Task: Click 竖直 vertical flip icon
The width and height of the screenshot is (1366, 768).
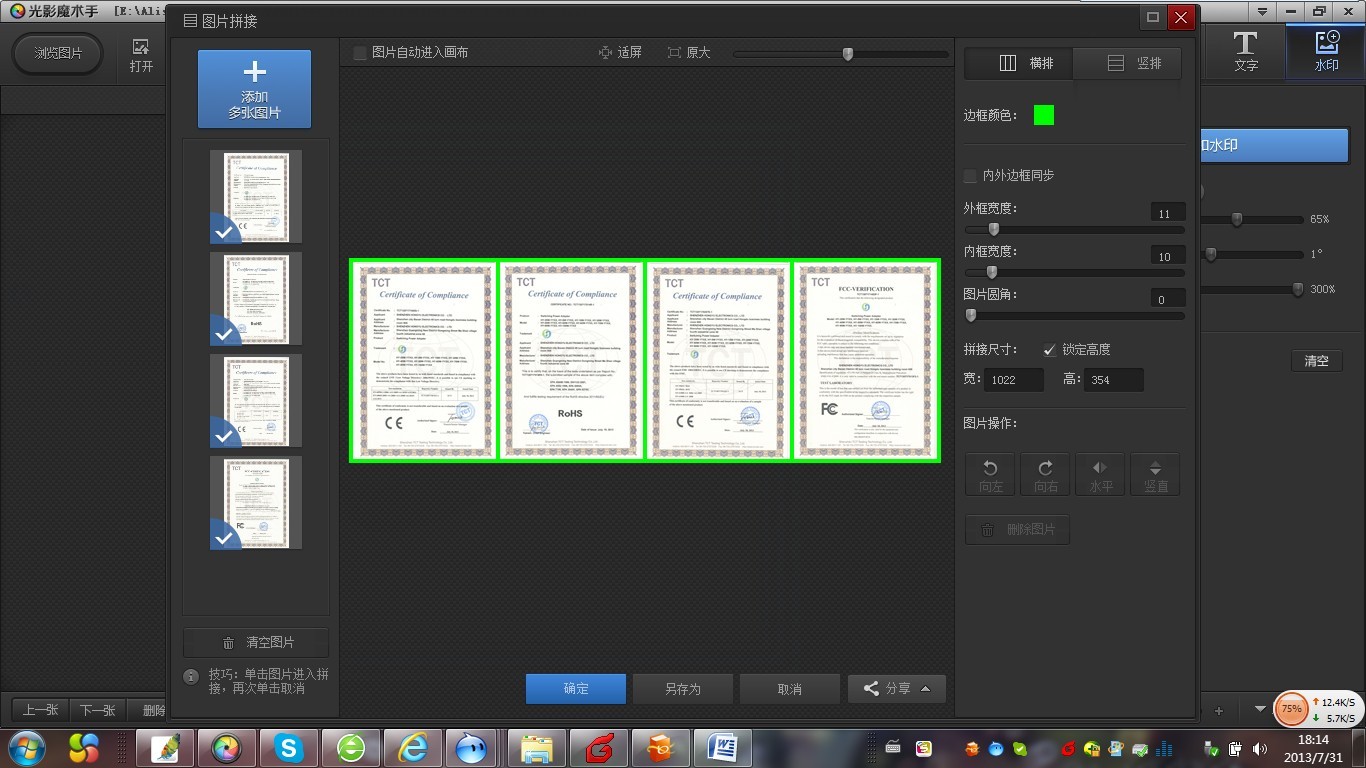Action: pos(1155,475)
